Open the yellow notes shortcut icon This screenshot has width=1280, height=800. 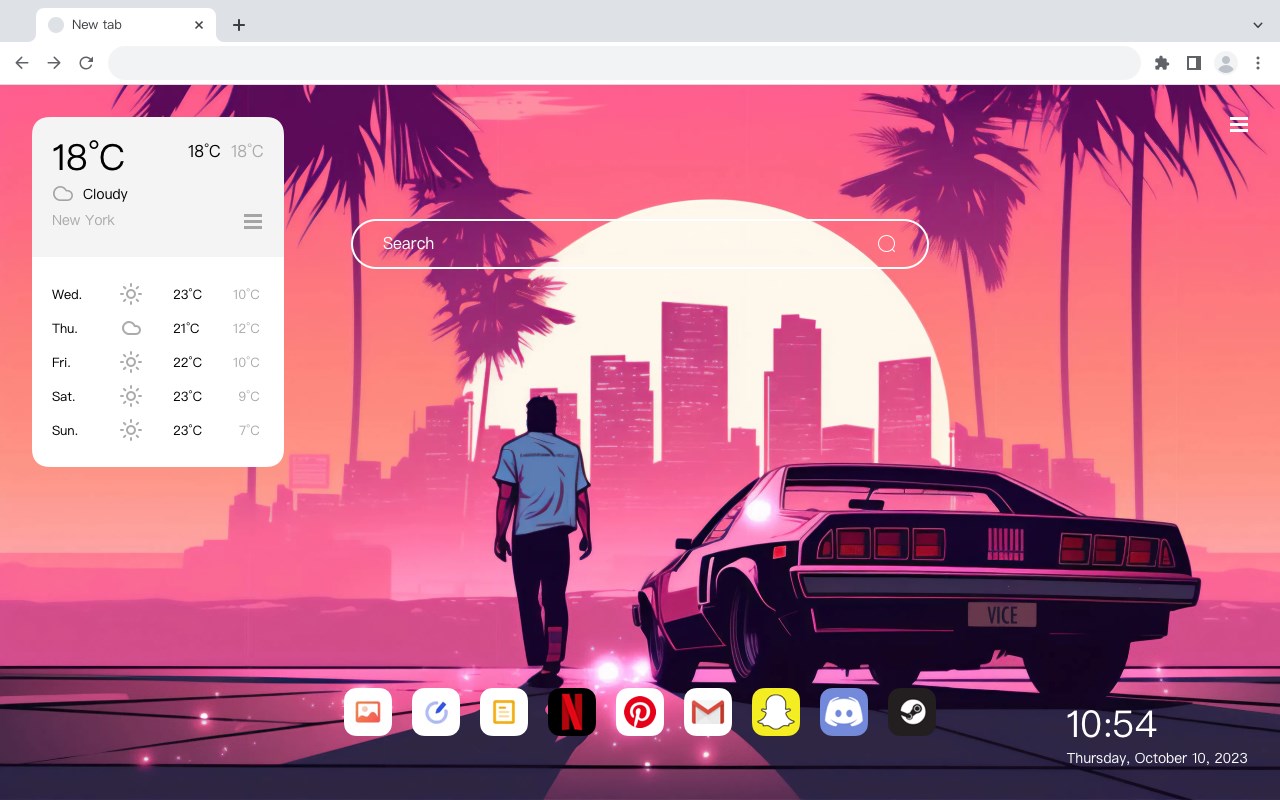point(504,712)
